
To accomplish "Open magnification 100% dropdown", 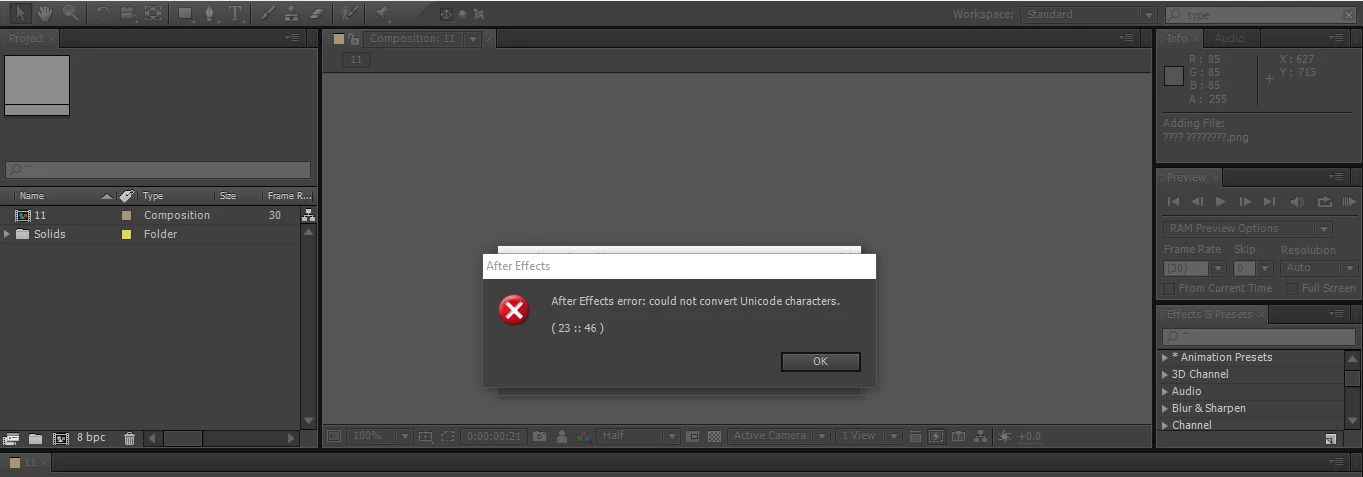I will pos(380,436).
